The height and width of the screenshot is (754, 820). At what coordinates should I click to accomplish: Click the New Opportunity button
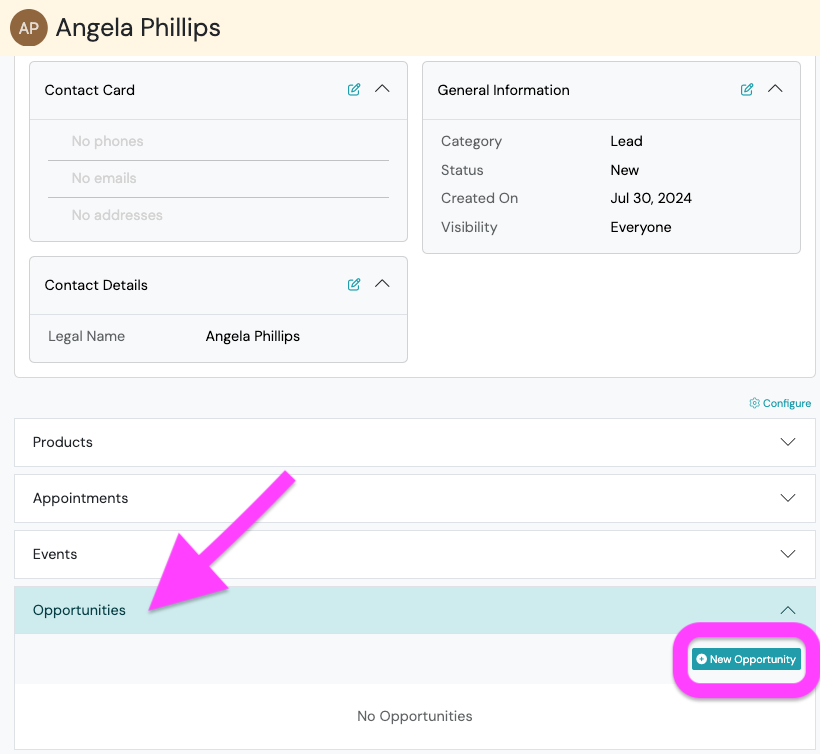point(746,659)
